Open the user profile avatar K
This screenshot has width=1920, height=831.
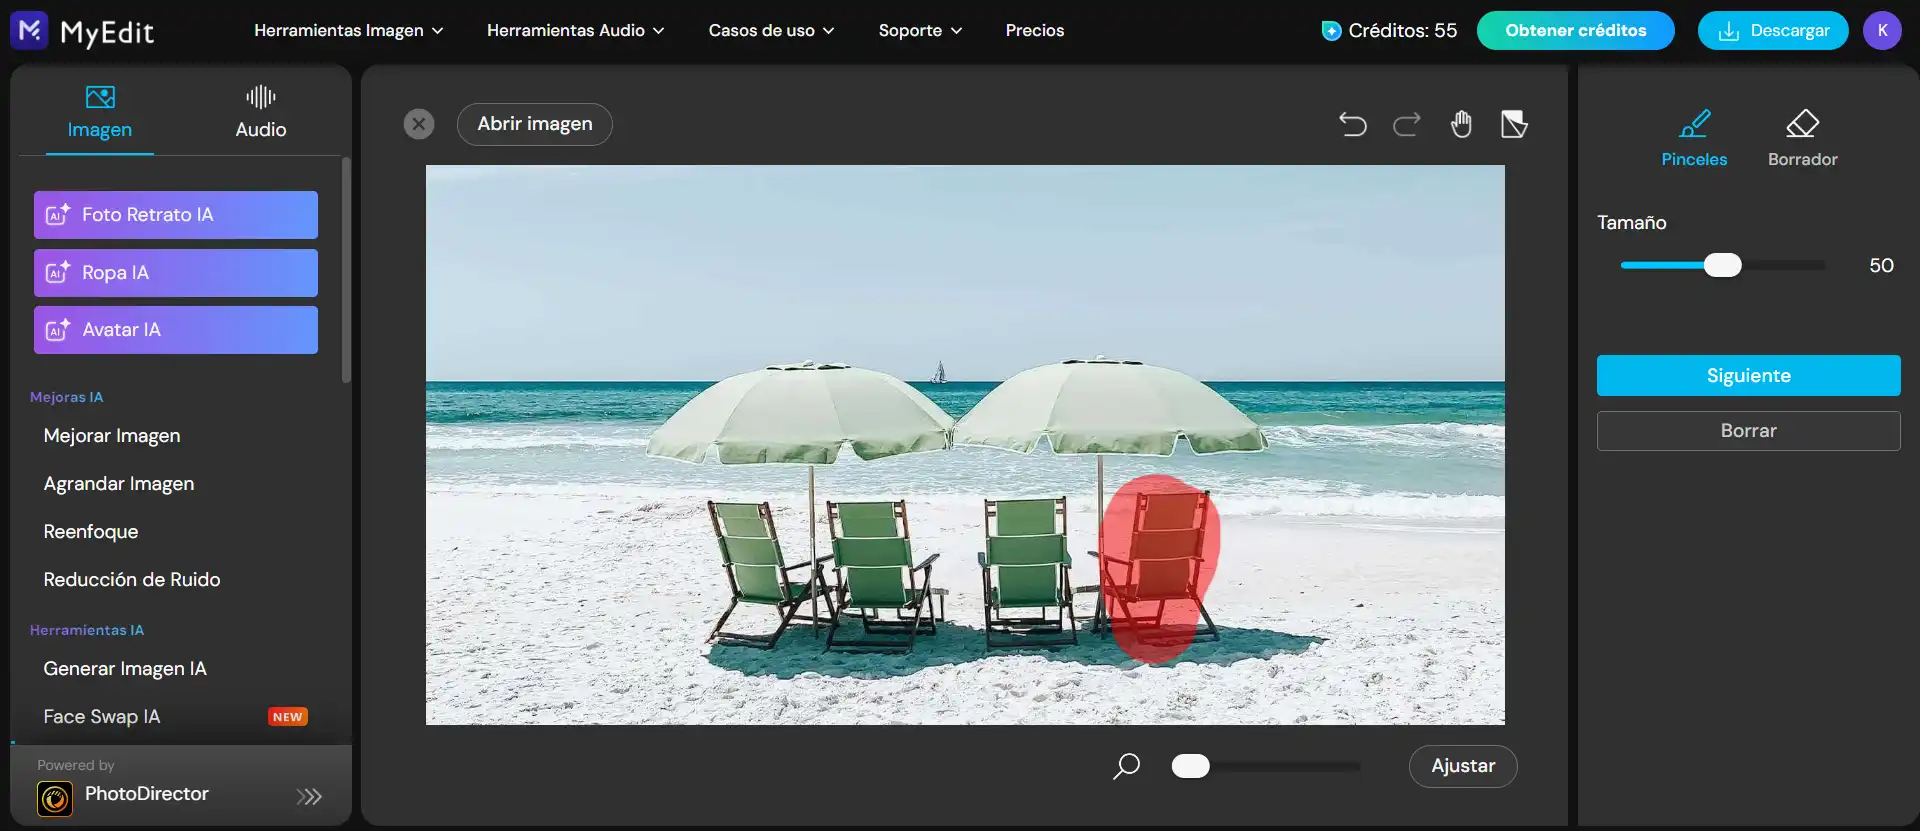[x=1882, y=31]
